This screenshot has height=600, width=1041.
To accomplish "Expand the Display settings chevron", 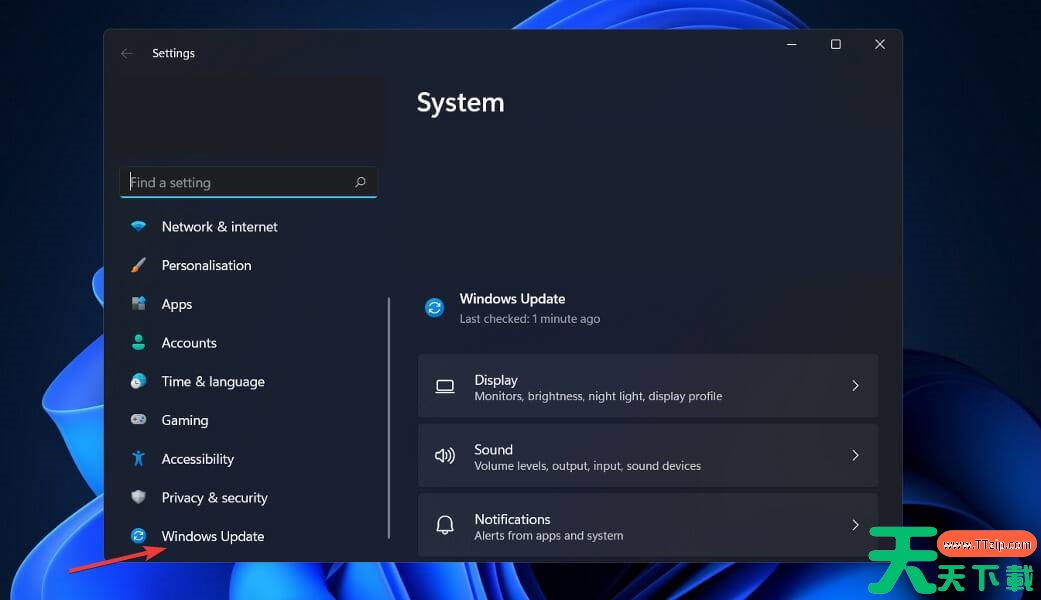I will click(855, 386).
